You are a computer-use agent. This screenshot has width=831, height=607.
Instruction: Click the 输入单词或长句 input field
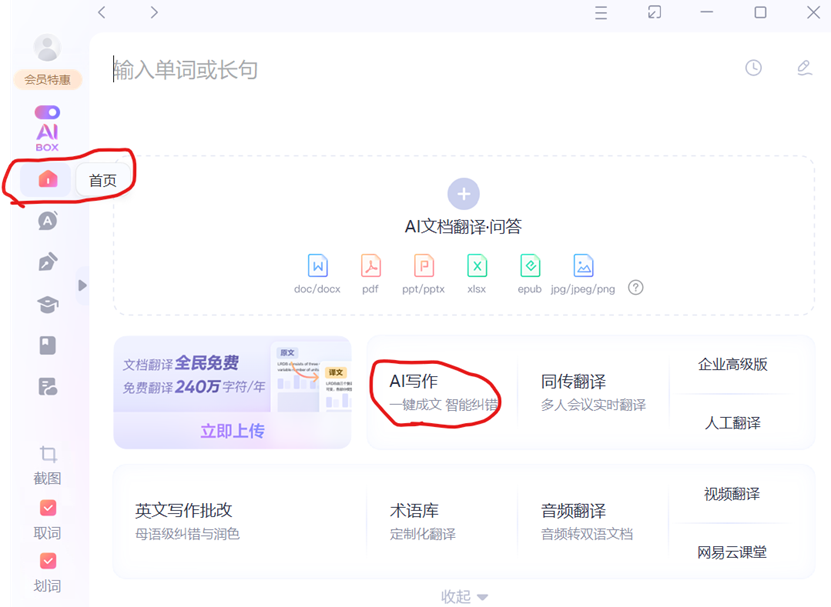(400, 69)
